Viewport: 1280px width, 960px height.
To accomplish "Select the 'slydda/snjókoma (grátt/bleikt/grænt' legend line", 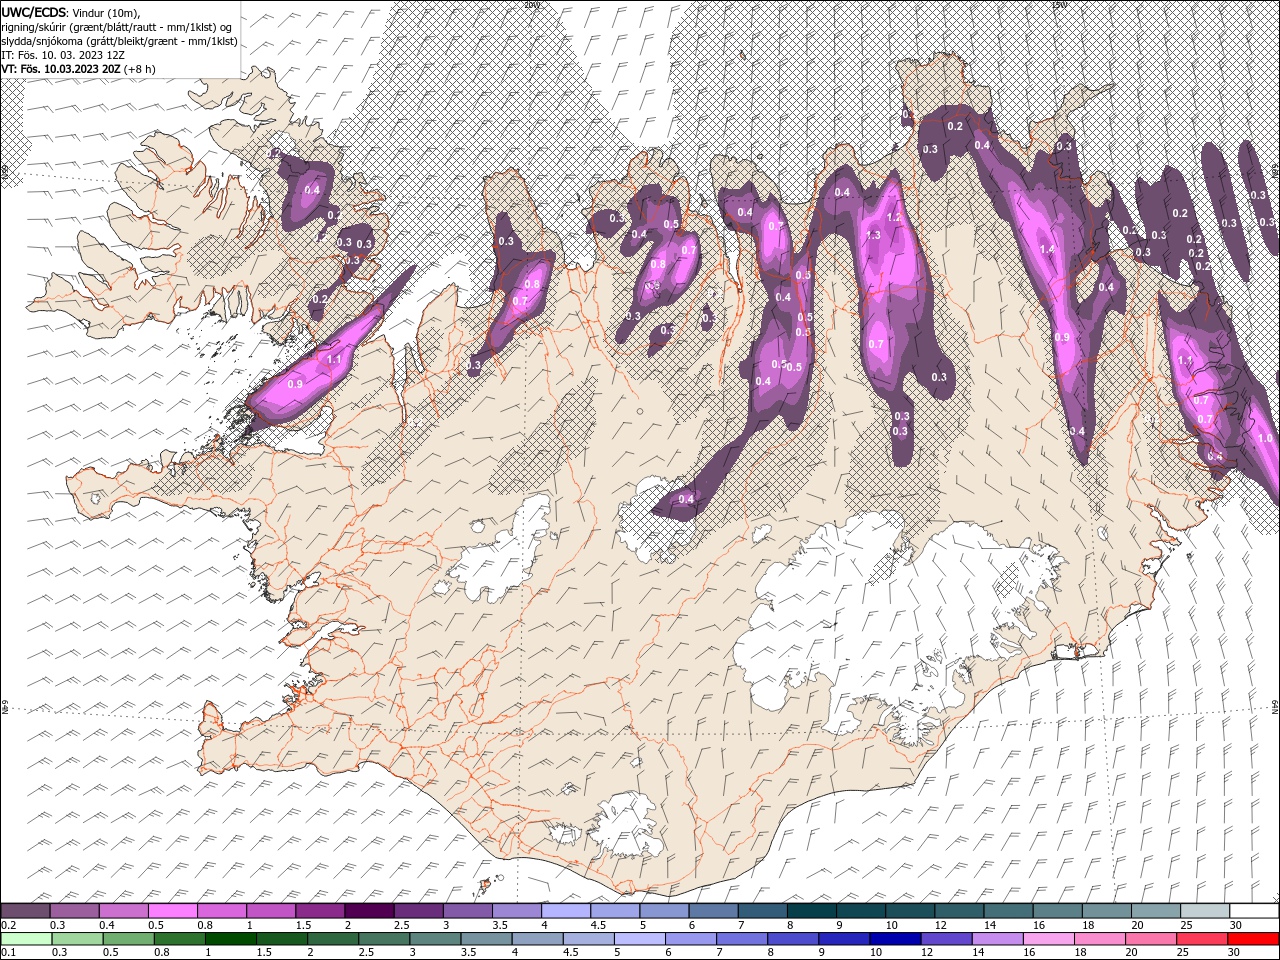I will click(x=119, y=41).
